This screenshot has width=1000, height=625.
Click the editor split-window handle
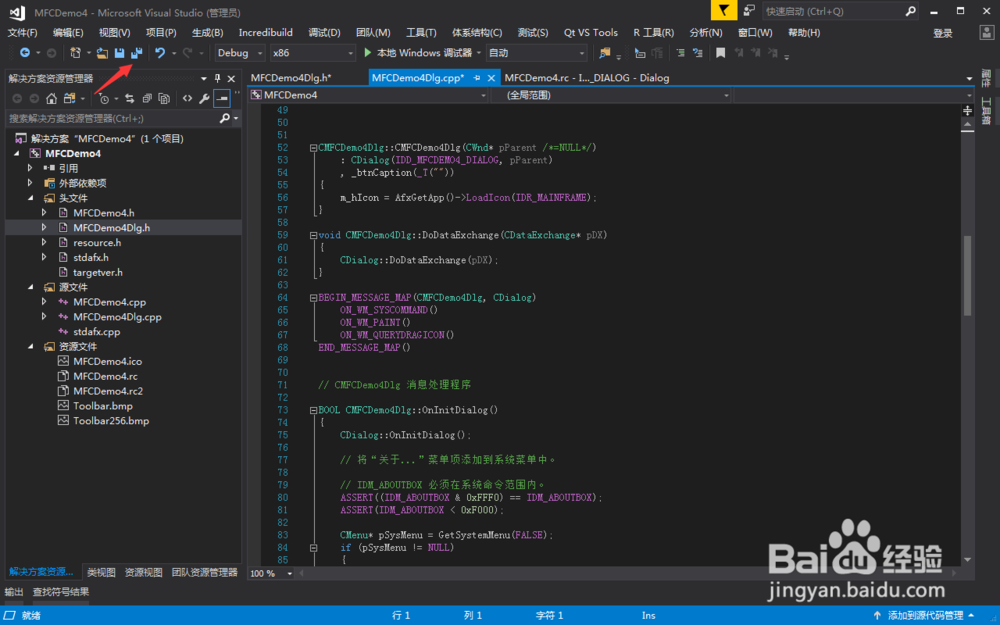tap(967, 111)
